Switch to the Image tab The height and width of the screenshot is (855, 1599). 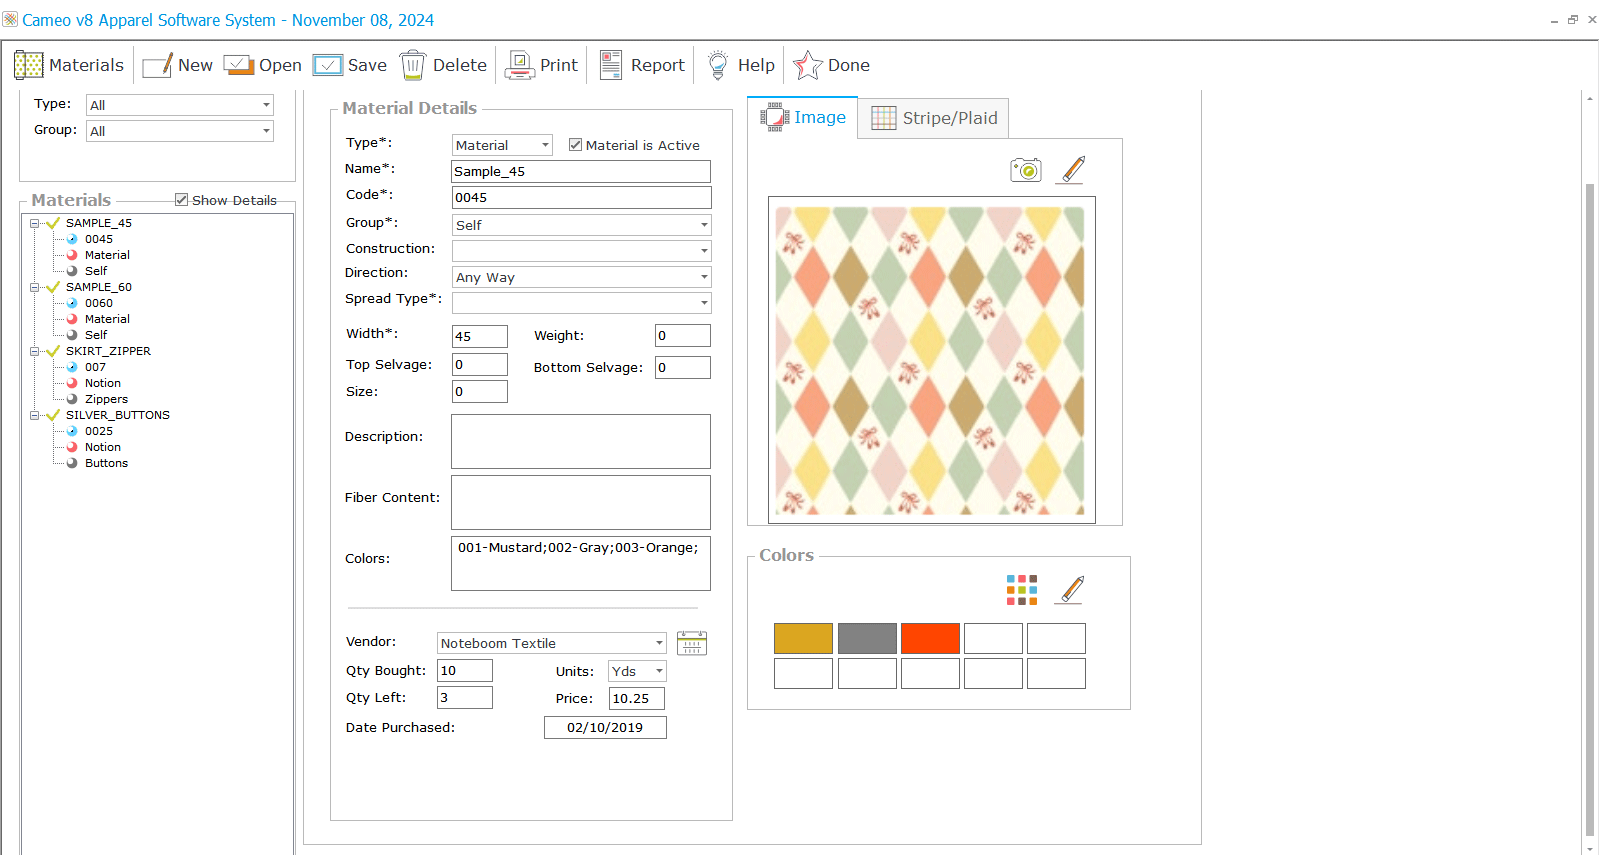803,118
